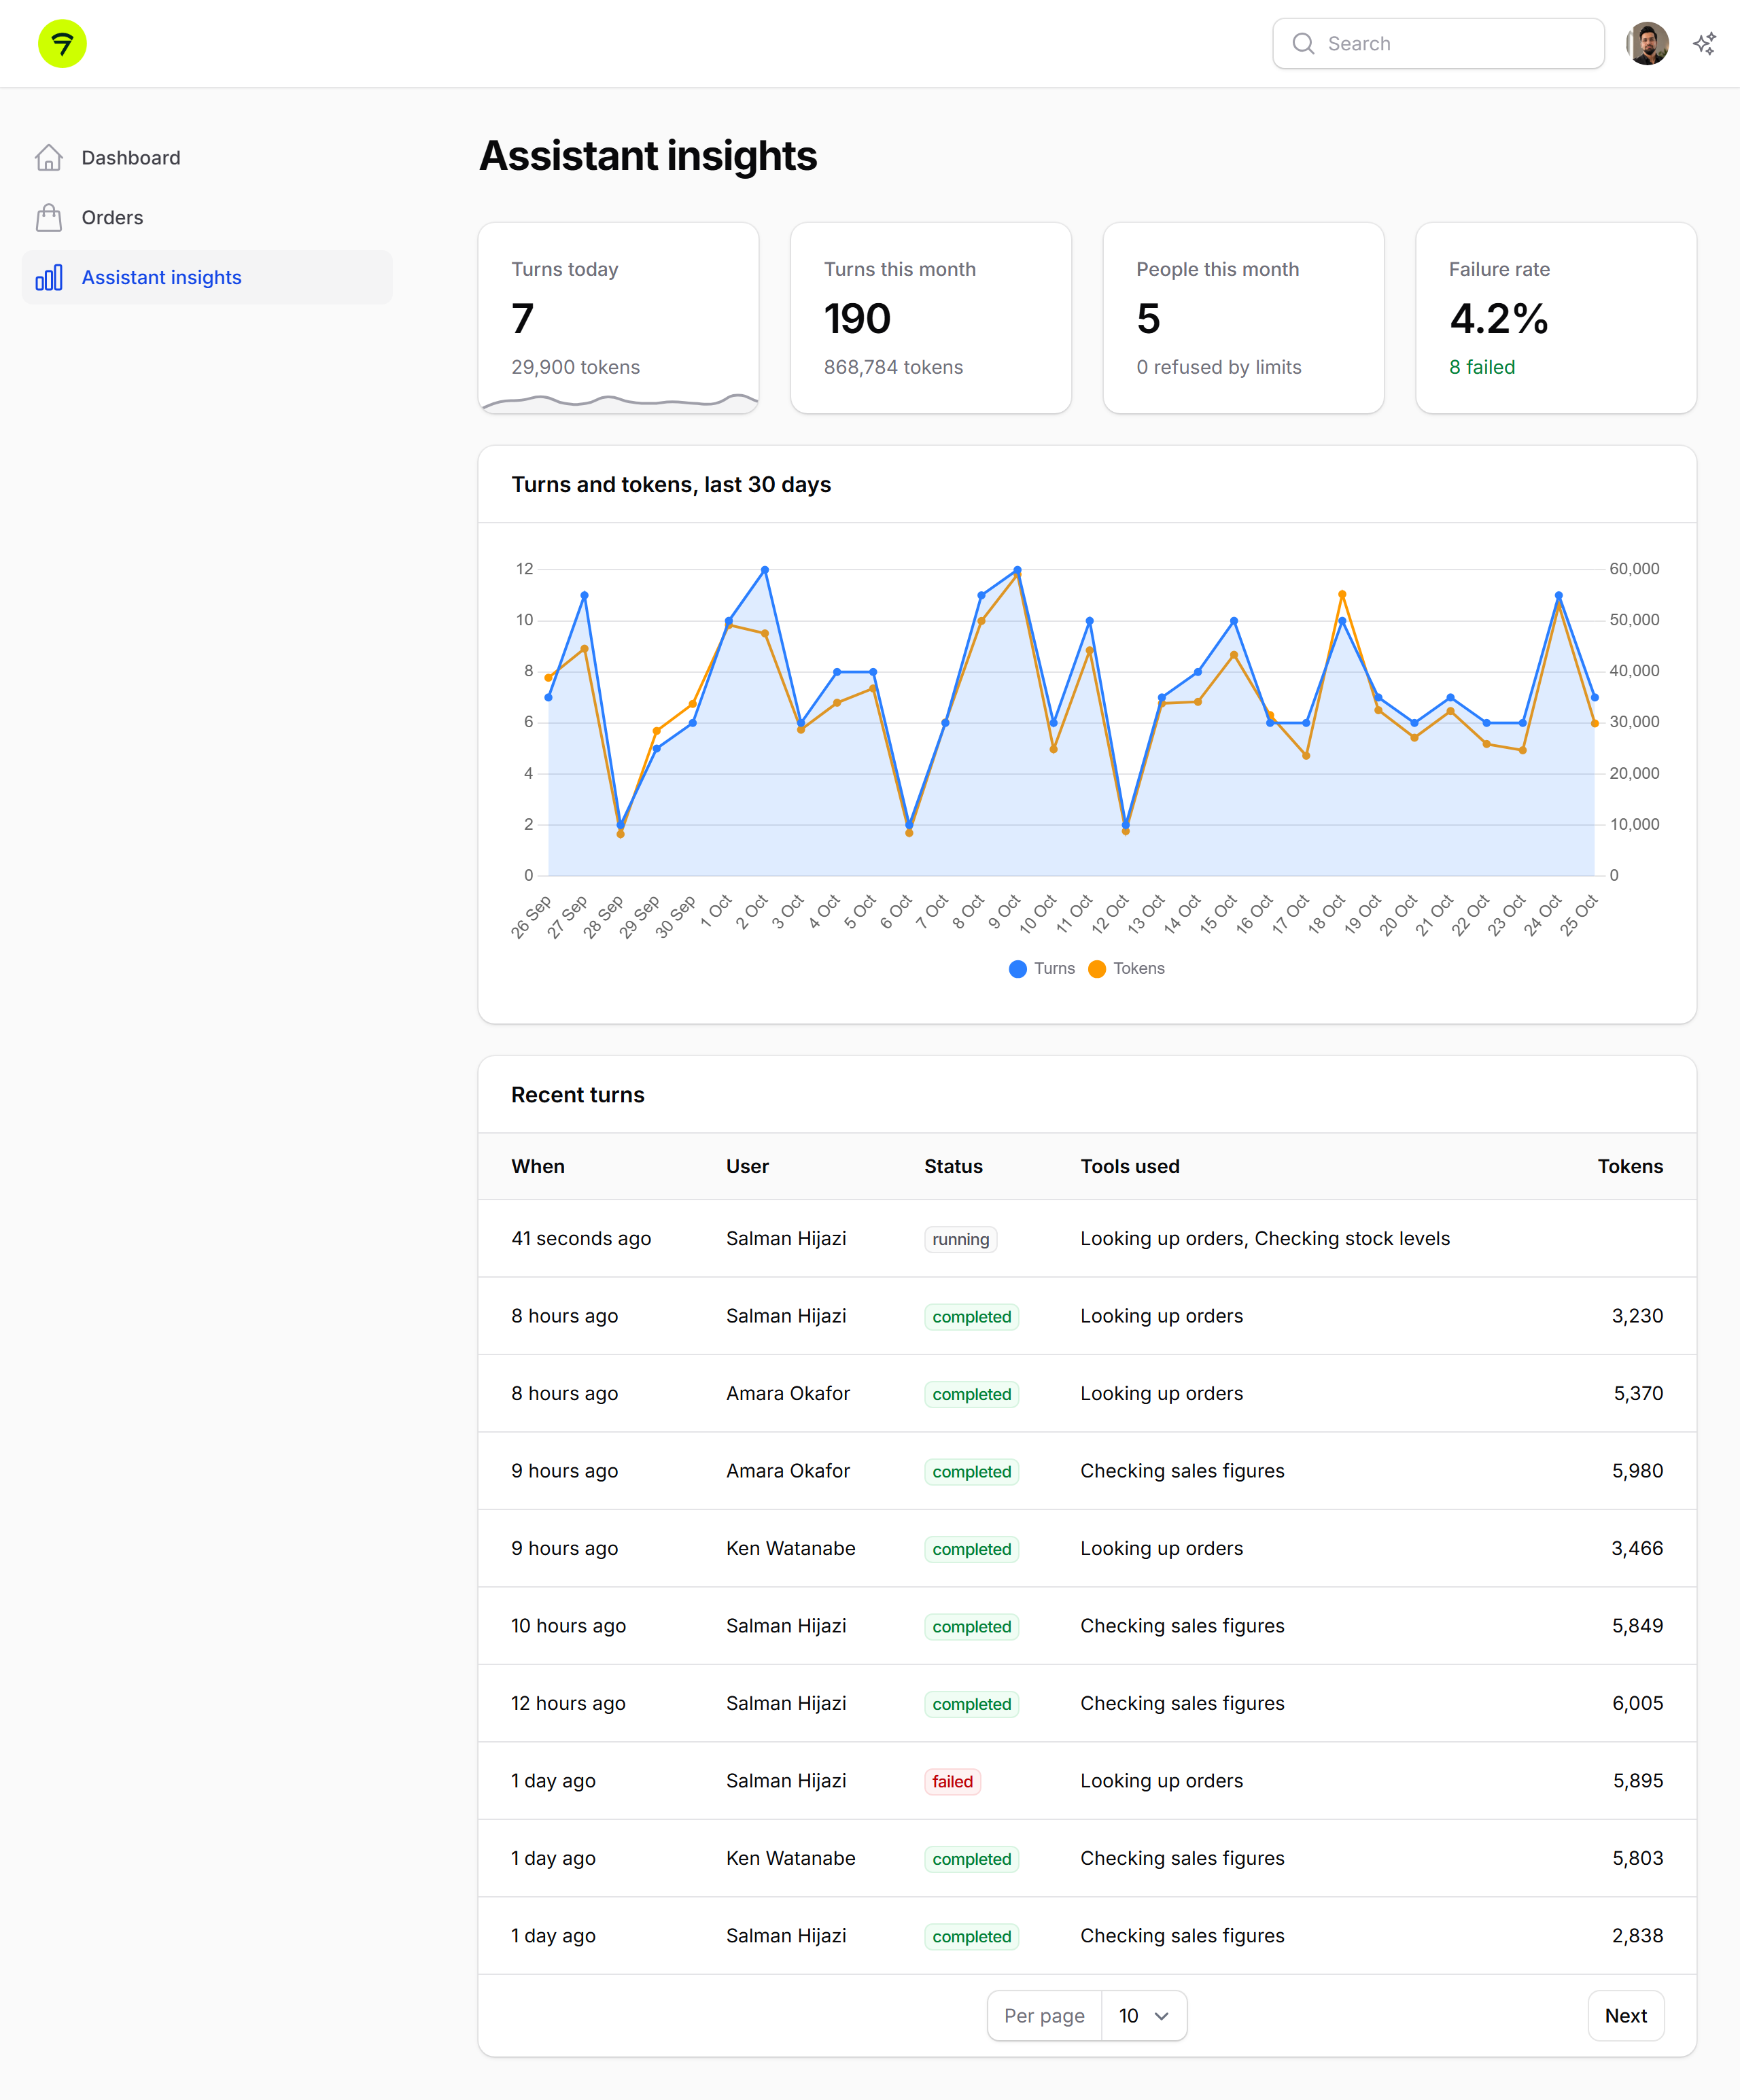
Task: Open the Per page dropdown
Action: pos(1144,2016)
